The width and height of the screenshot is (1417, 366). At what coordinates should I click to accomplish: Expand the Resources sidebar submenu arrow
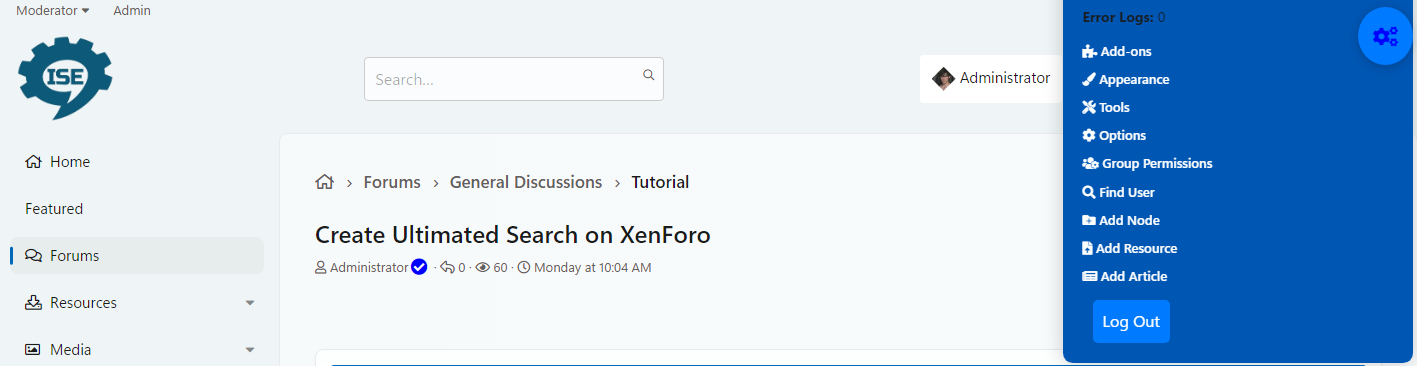[x=250, y=303]
